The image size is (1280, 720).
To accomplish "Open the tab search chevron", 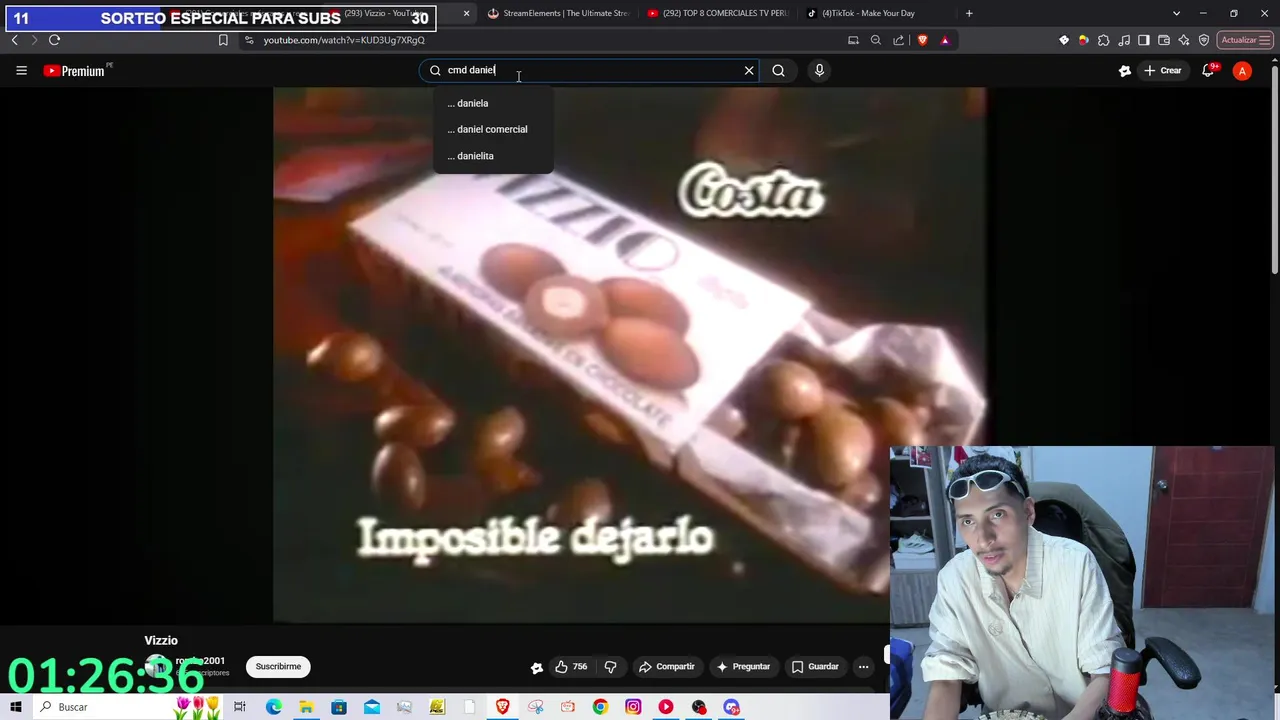I will pos(1176,13).
